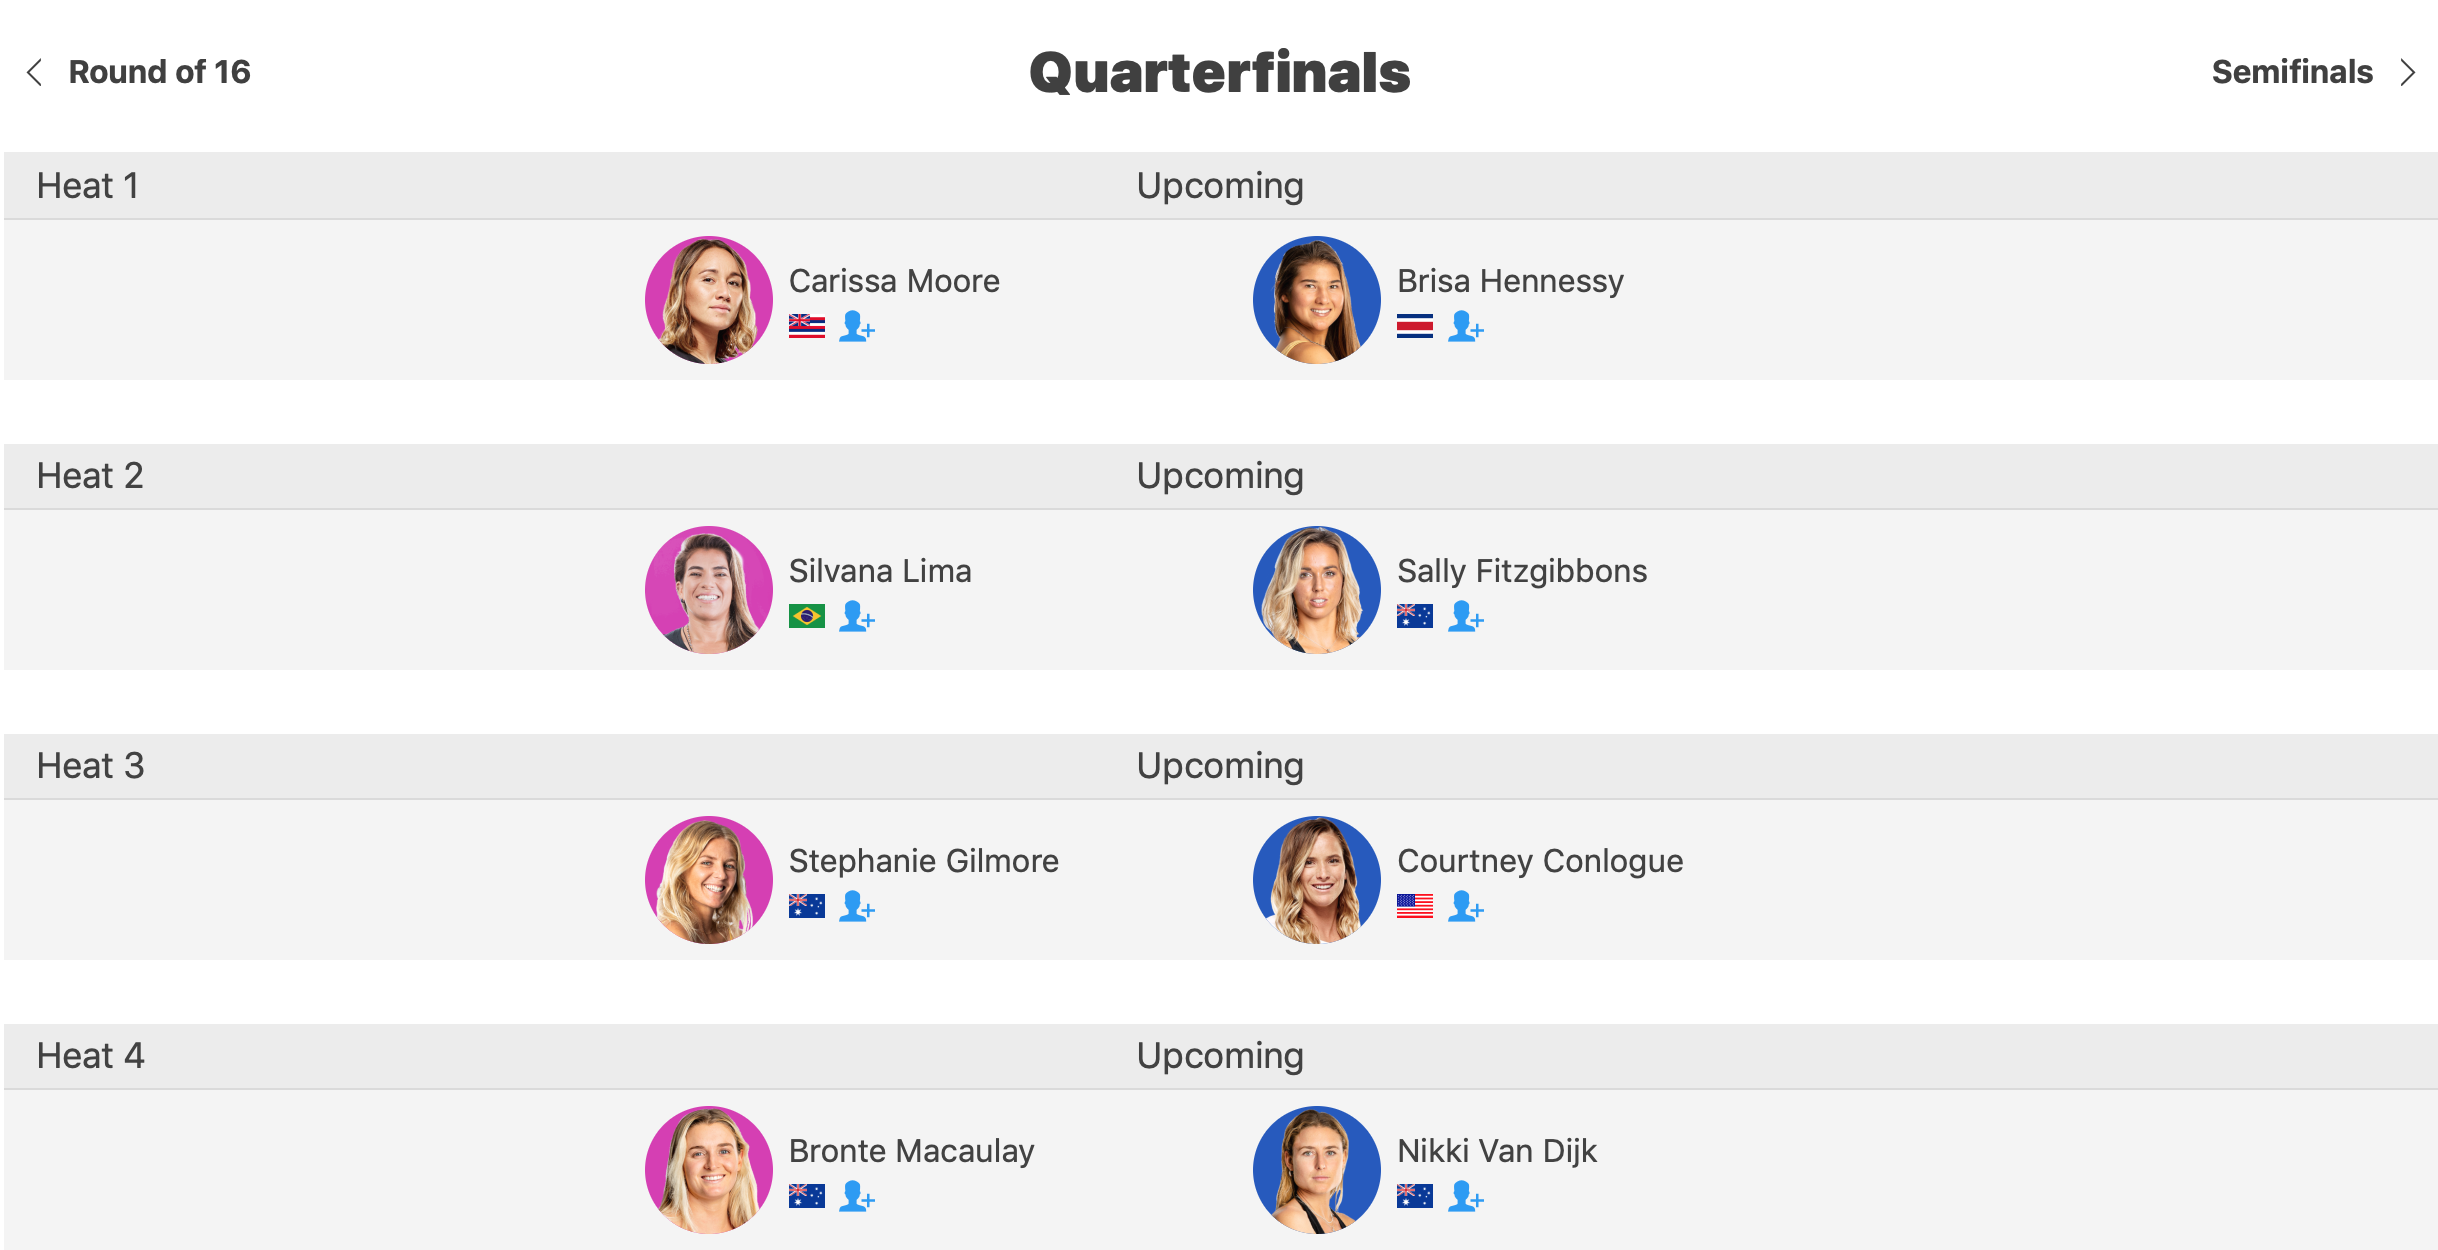Follow Courtney Conlogue with the add-person icon
Image resolution: width=2438 pixels, height=1250 pixels.
[x=1466, y=906]
